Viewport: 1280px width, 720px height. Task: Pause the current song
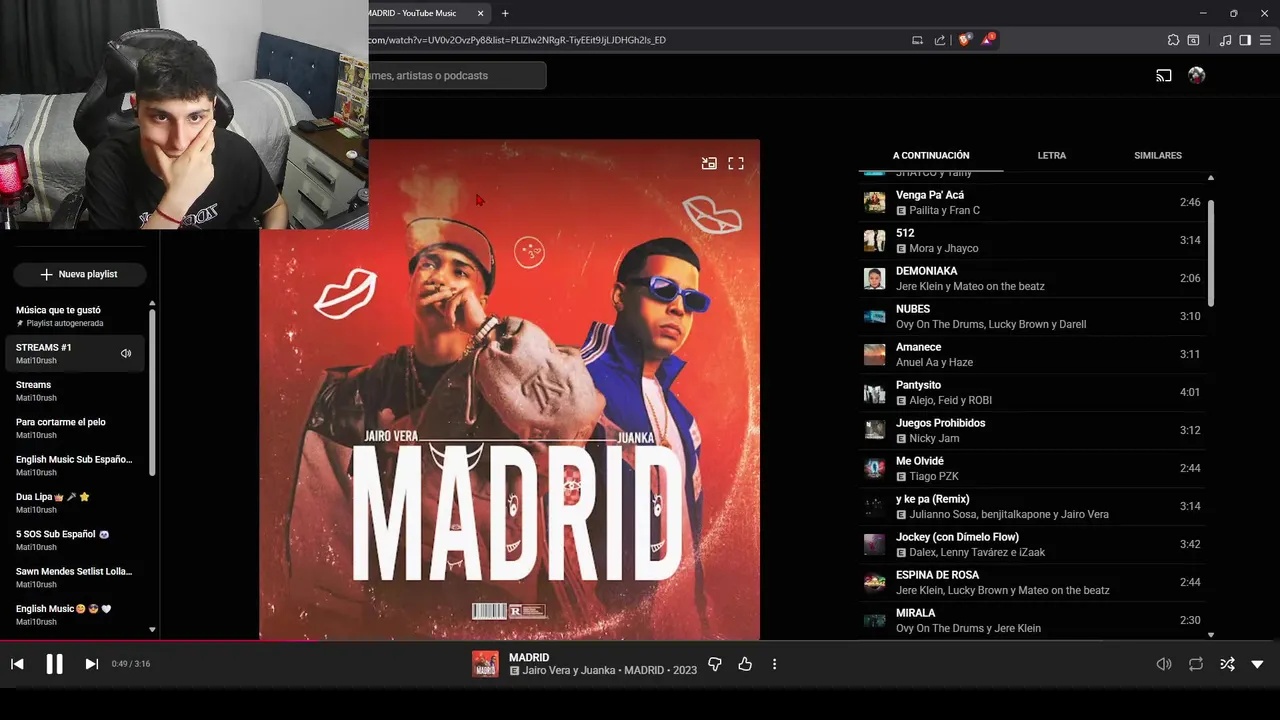54,664
